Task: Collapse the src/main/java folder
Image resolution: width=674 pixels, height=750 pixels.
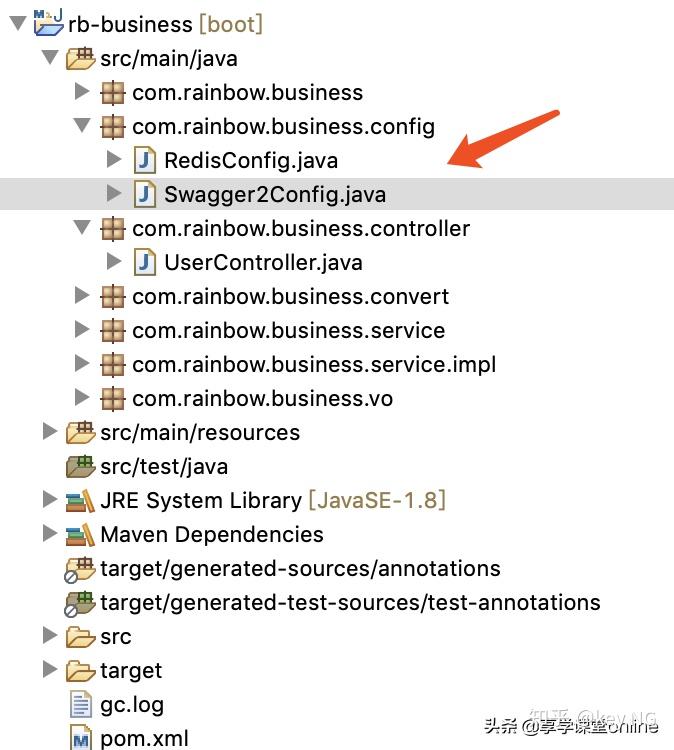Action: pyautogui.click(x=50, y=57)
